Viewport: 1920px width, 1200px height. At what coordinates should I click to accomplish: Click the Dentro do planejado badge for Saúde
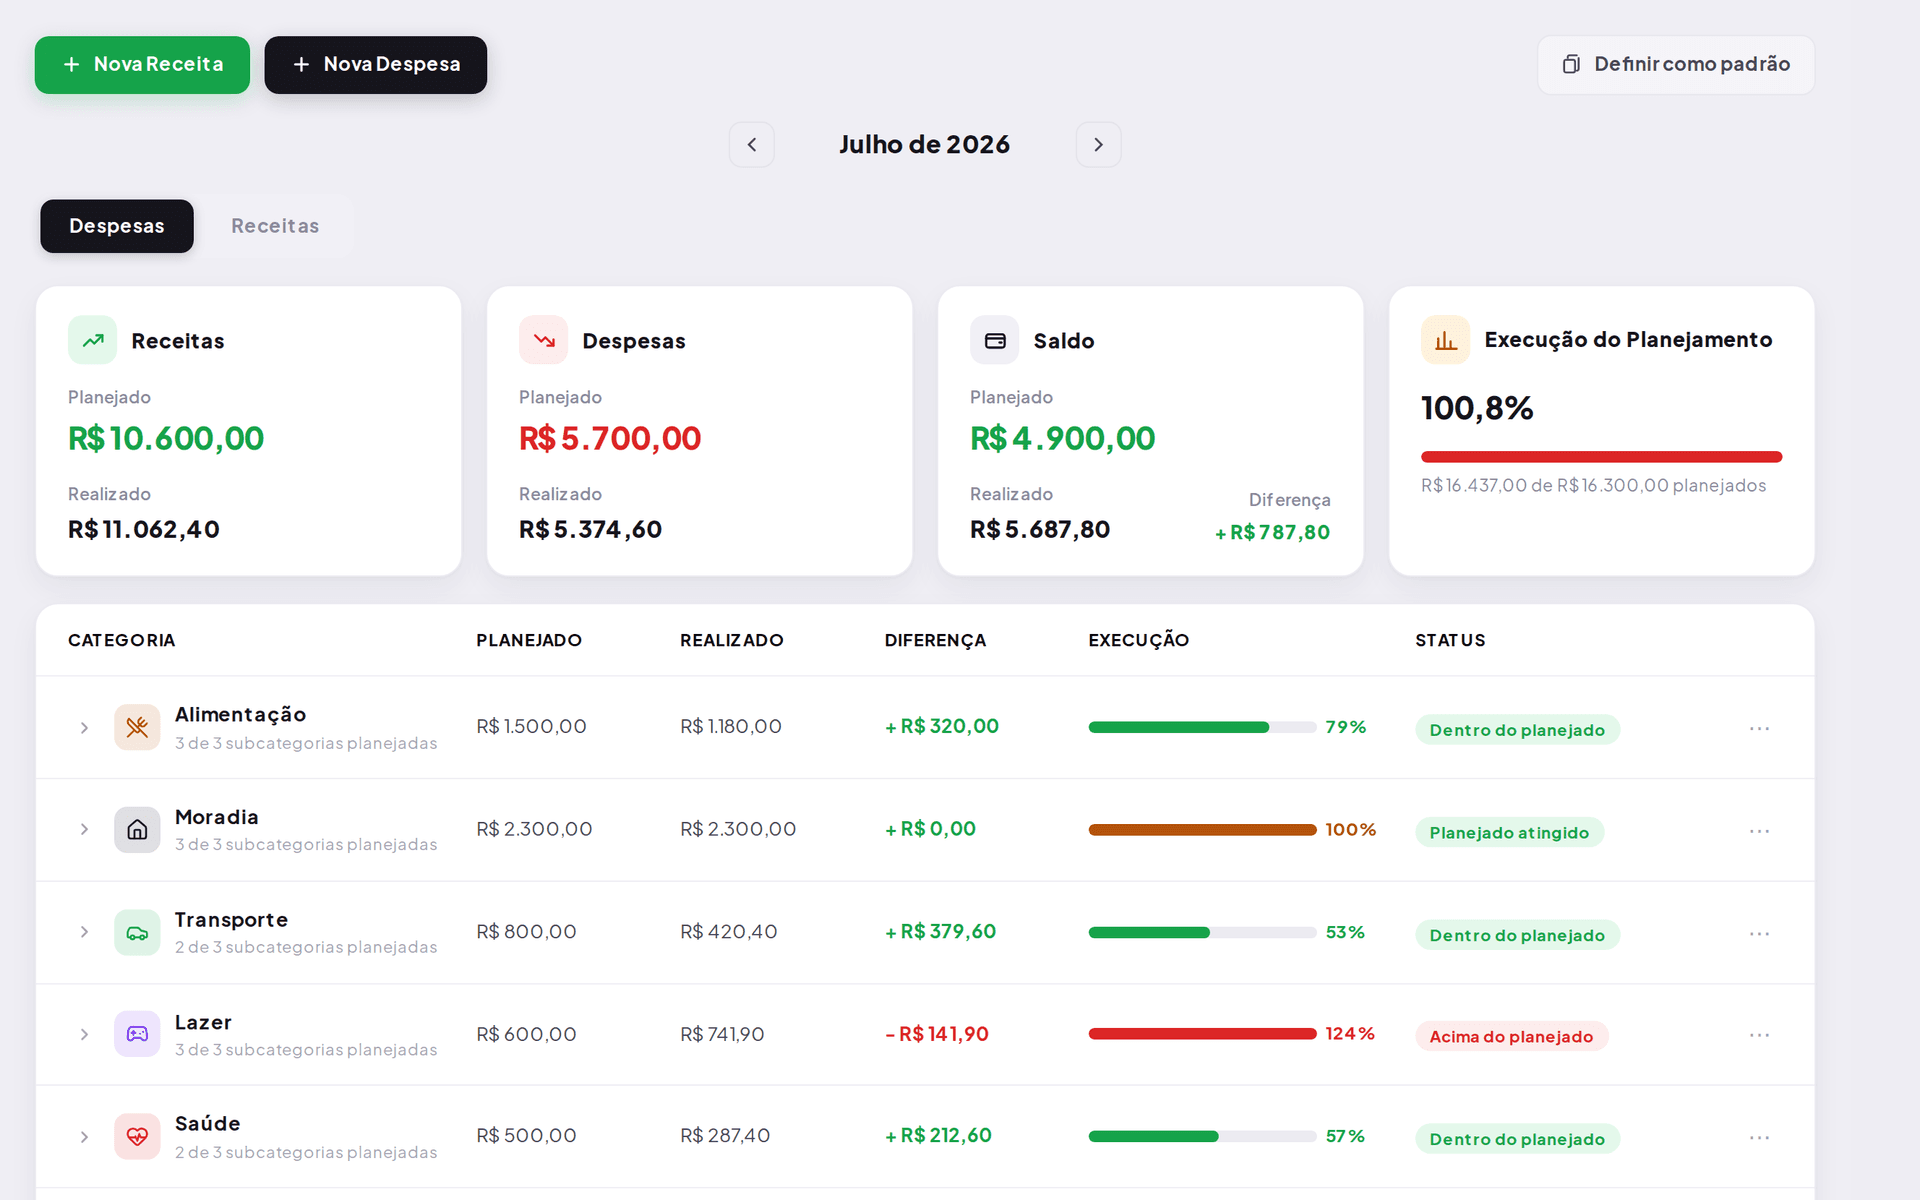click(1517, 1139)
